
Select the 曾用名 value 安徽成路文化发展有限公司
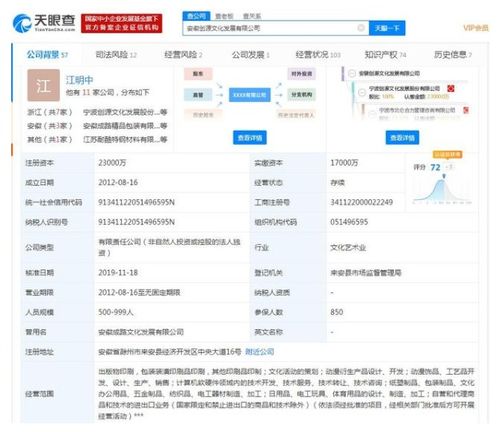(x=141, y=332)
